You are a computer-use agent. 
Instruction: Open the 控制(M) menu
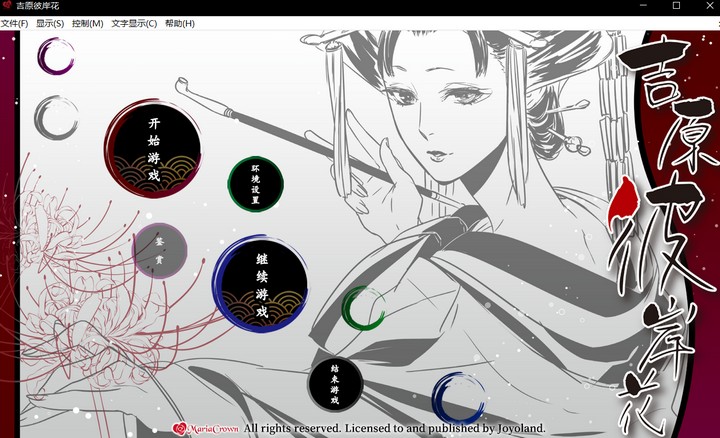[87, 23]
